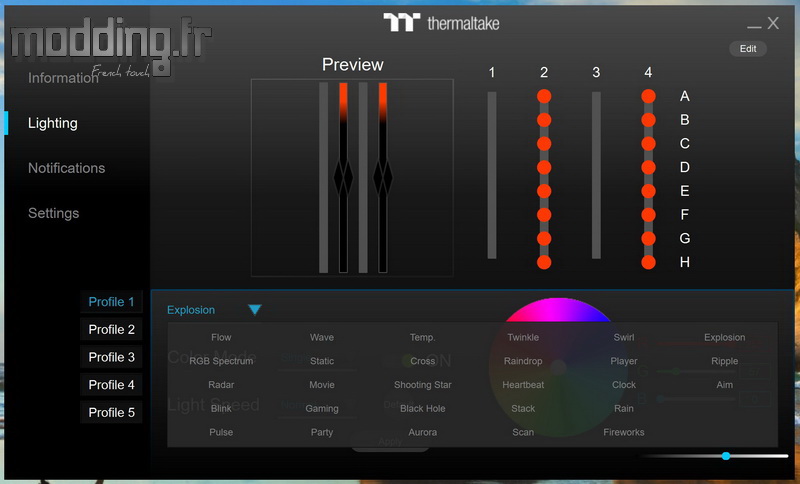This screenshot has height=484, width=800.
Task: Click the brightness slider handle
Action: [726, 455]
